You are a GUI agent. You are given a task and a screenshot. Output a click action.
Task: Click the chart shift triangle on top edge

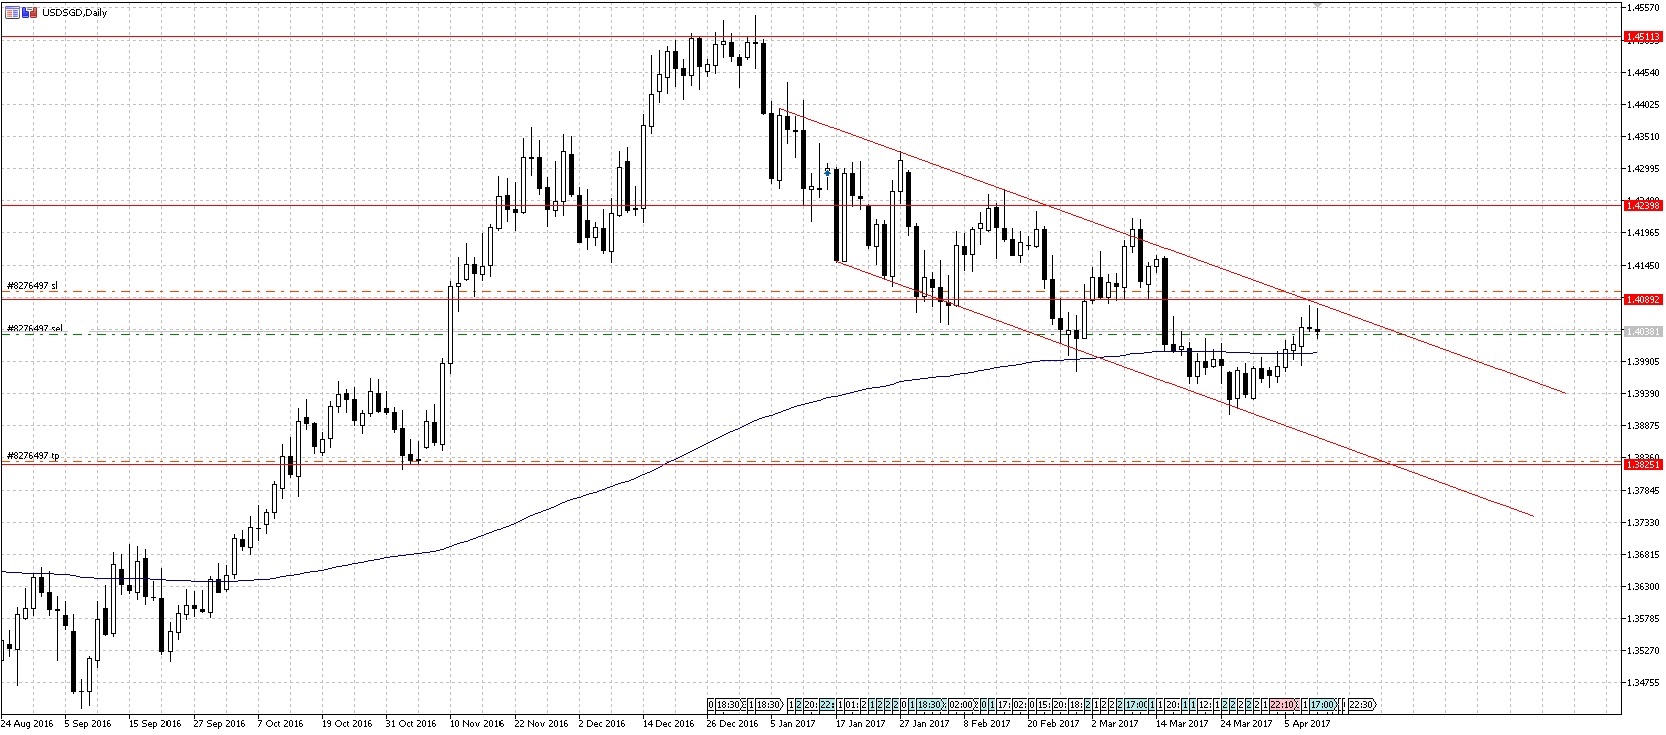click(1319, 5)
